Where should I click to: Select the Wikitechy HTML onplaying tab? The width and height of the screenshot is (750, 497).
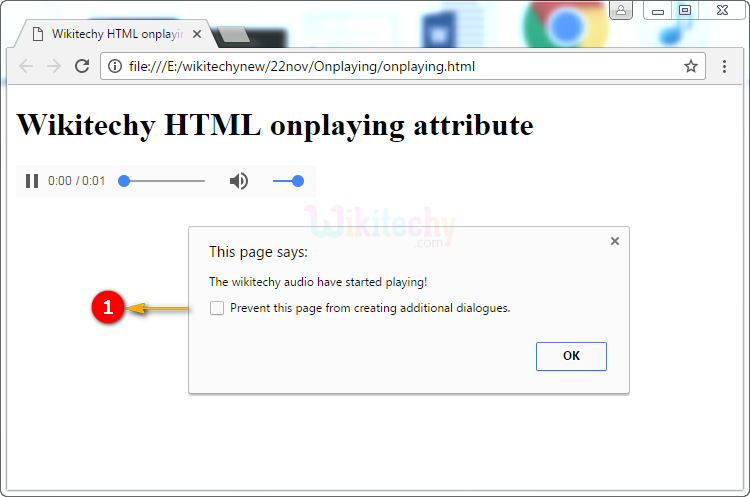click(110, 34)
